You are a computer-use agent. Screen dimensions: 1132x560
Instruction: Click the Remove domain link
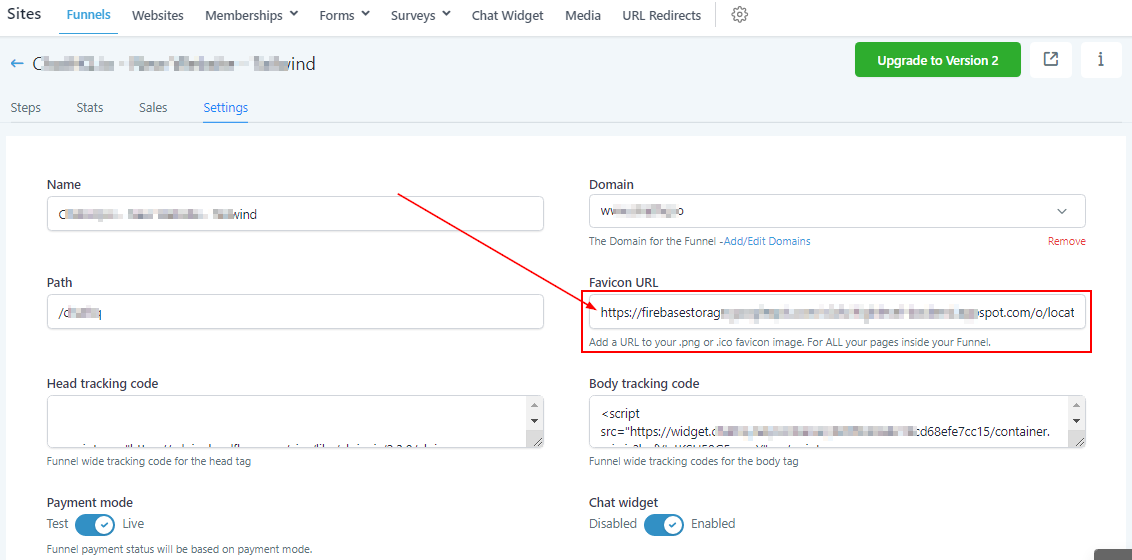point(1066,241)
